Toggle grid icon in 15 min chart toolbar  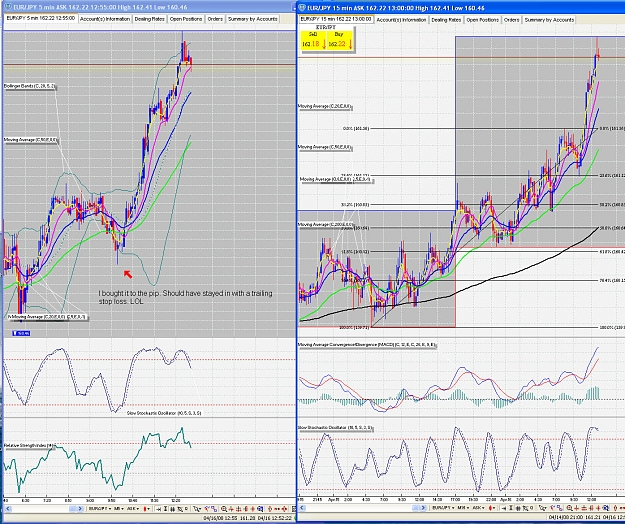point(518,508)
